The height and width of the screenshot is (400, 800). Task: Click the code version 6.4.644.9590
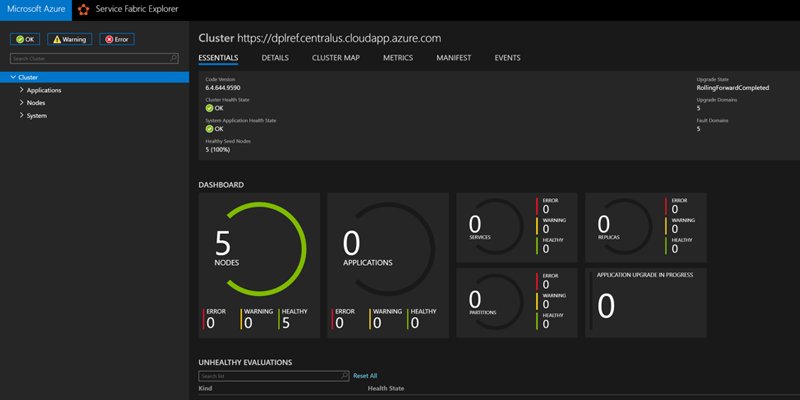coord(223,88)
